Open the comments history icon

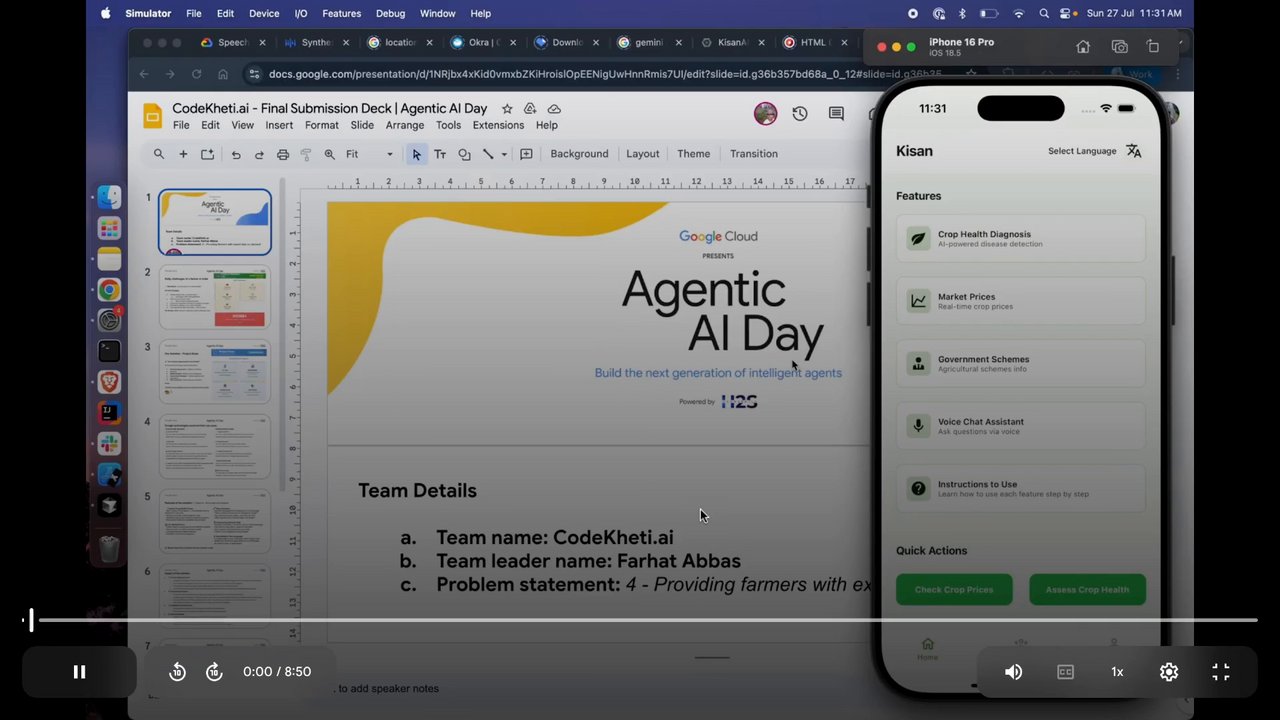click(x=836, y=114)
